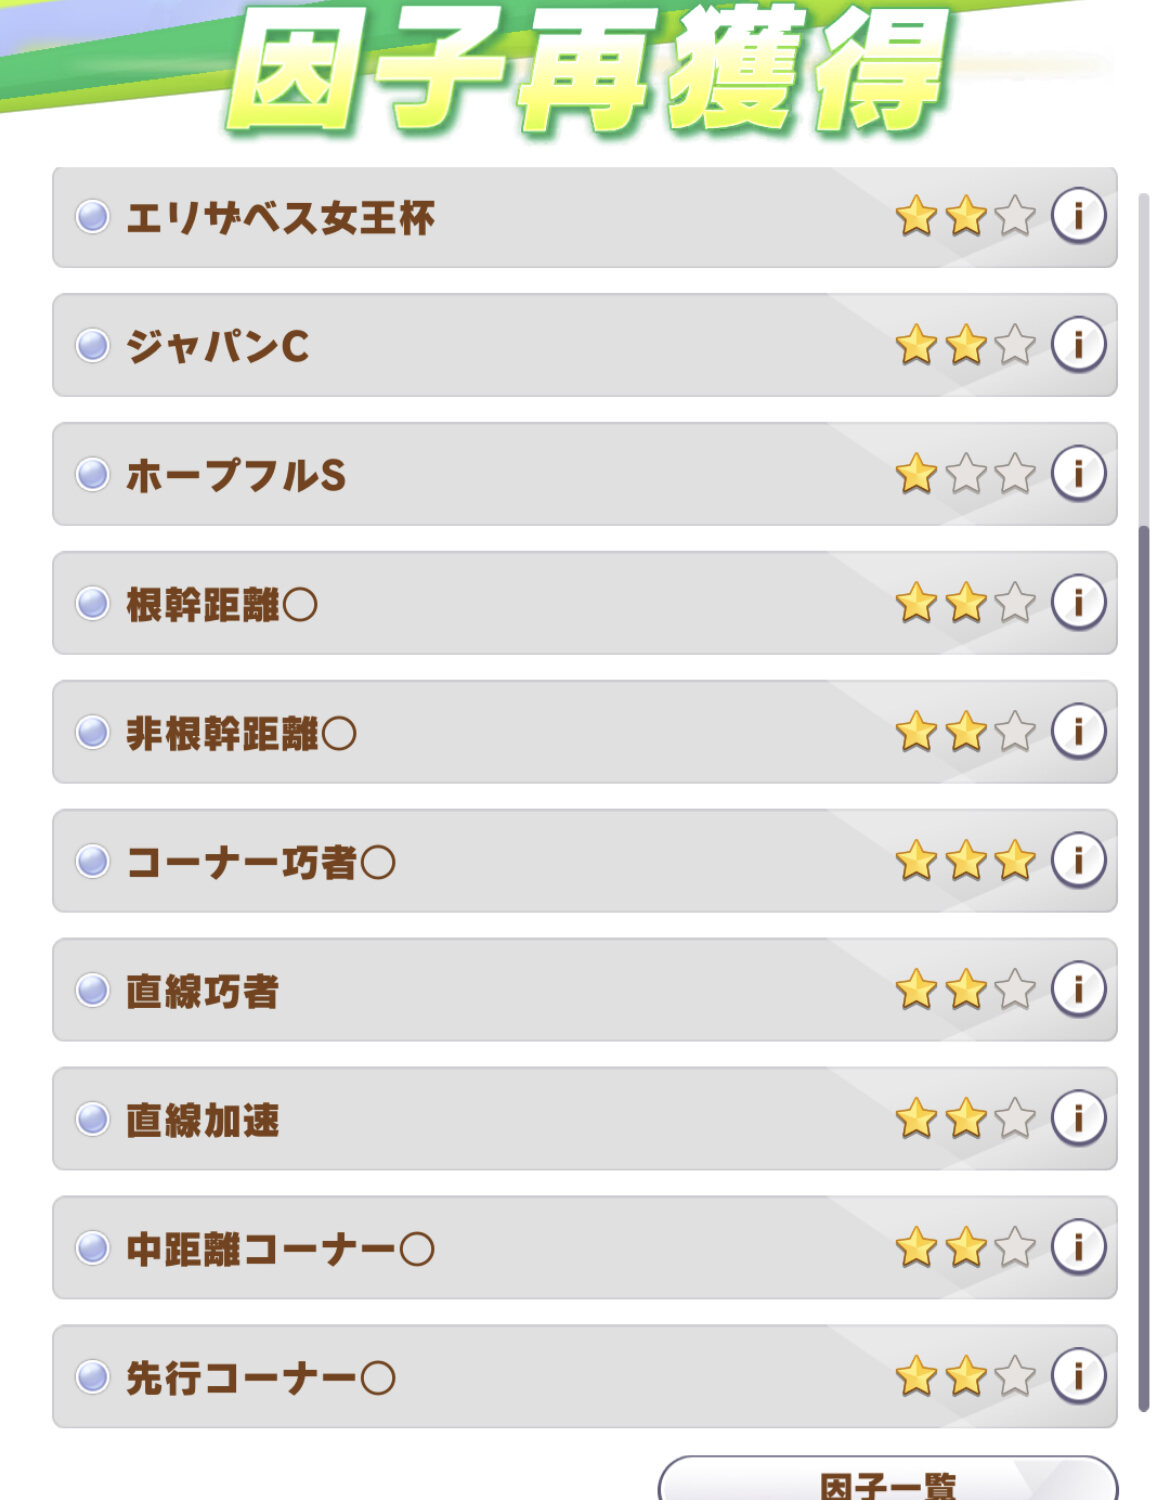1170x1500 pixels.
Task: Choose the コーナー巧者○ factor row
Action: tap(584, 861)
